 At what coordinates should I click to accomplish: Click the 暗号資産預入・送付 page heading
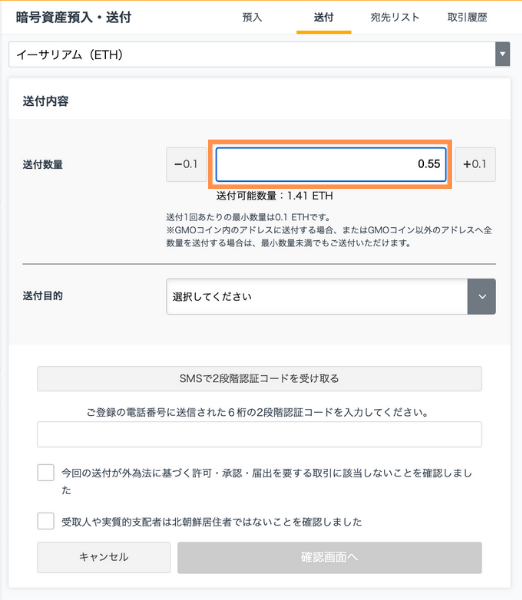[x=73, y=18]
